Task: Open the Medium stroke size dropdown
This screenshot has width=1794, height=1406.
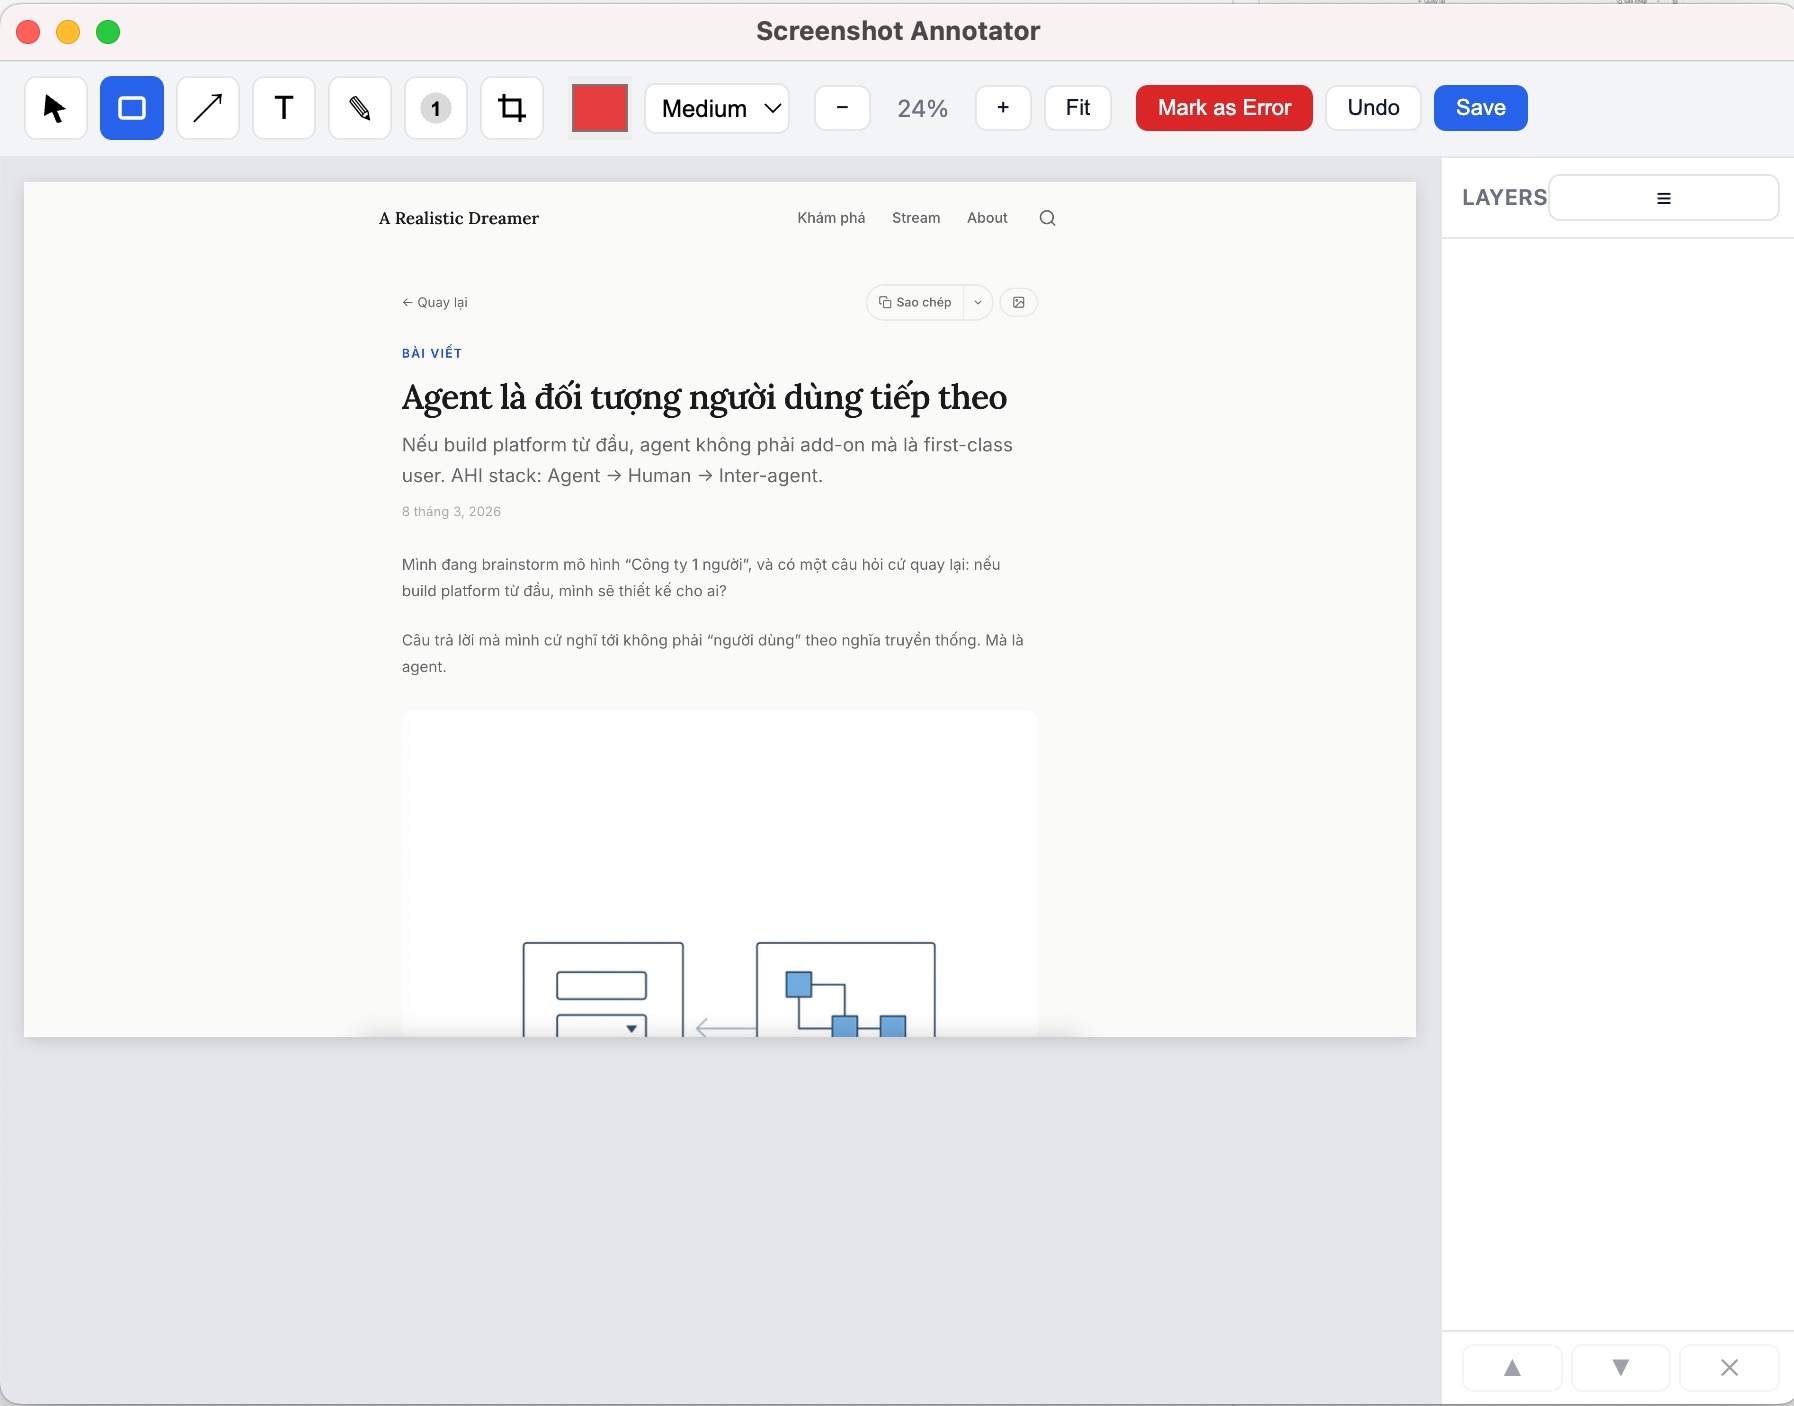Action: (x=716, y=108)
